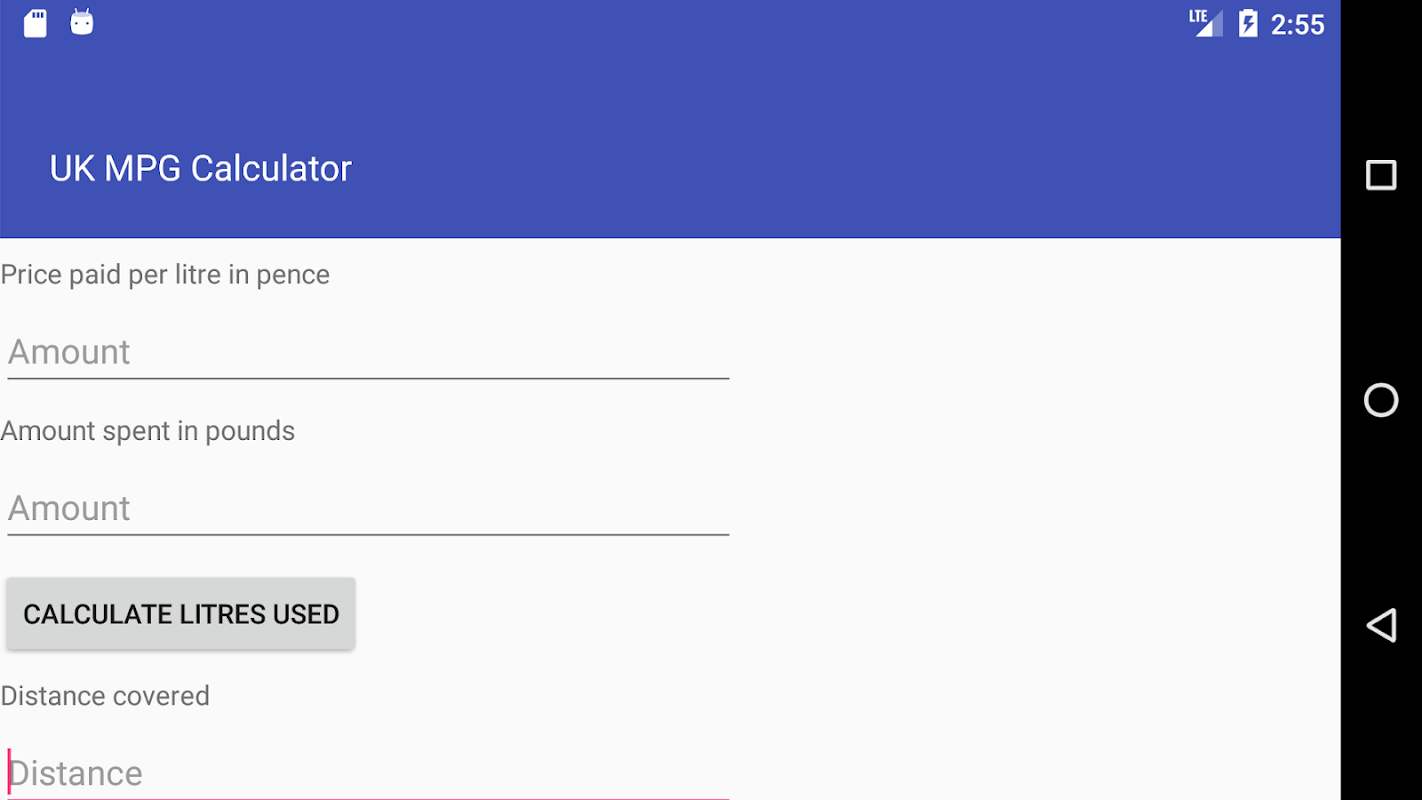
Task: Tap the 'Amount spent in pounds' label
Action: (148, 431)
